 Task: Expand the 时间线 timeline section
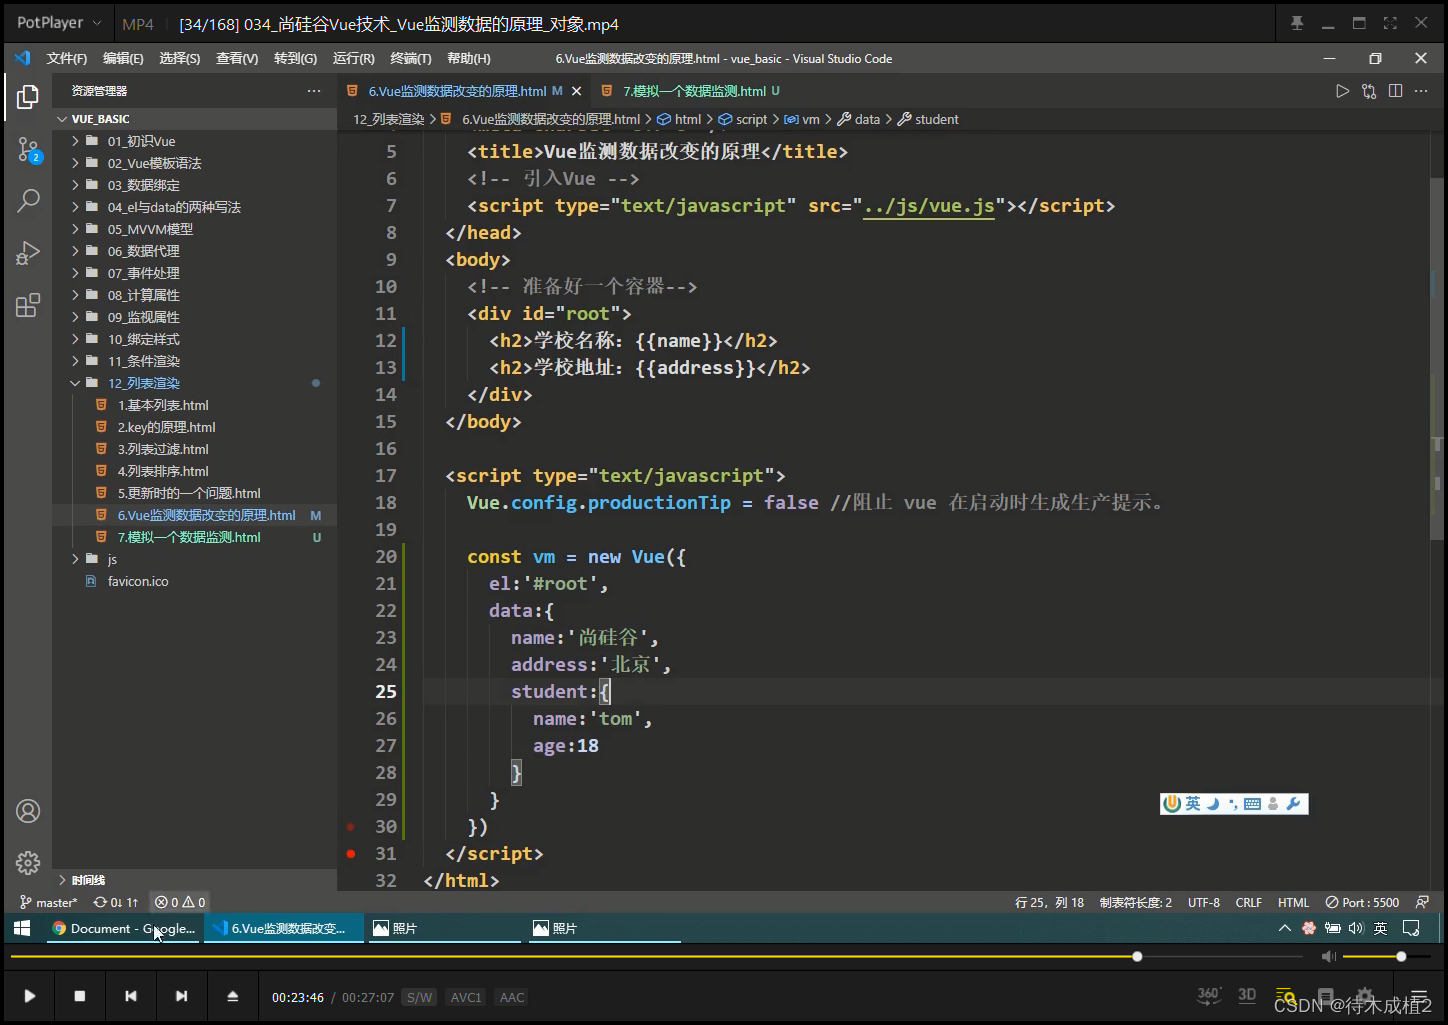click(x=195, y=880)
